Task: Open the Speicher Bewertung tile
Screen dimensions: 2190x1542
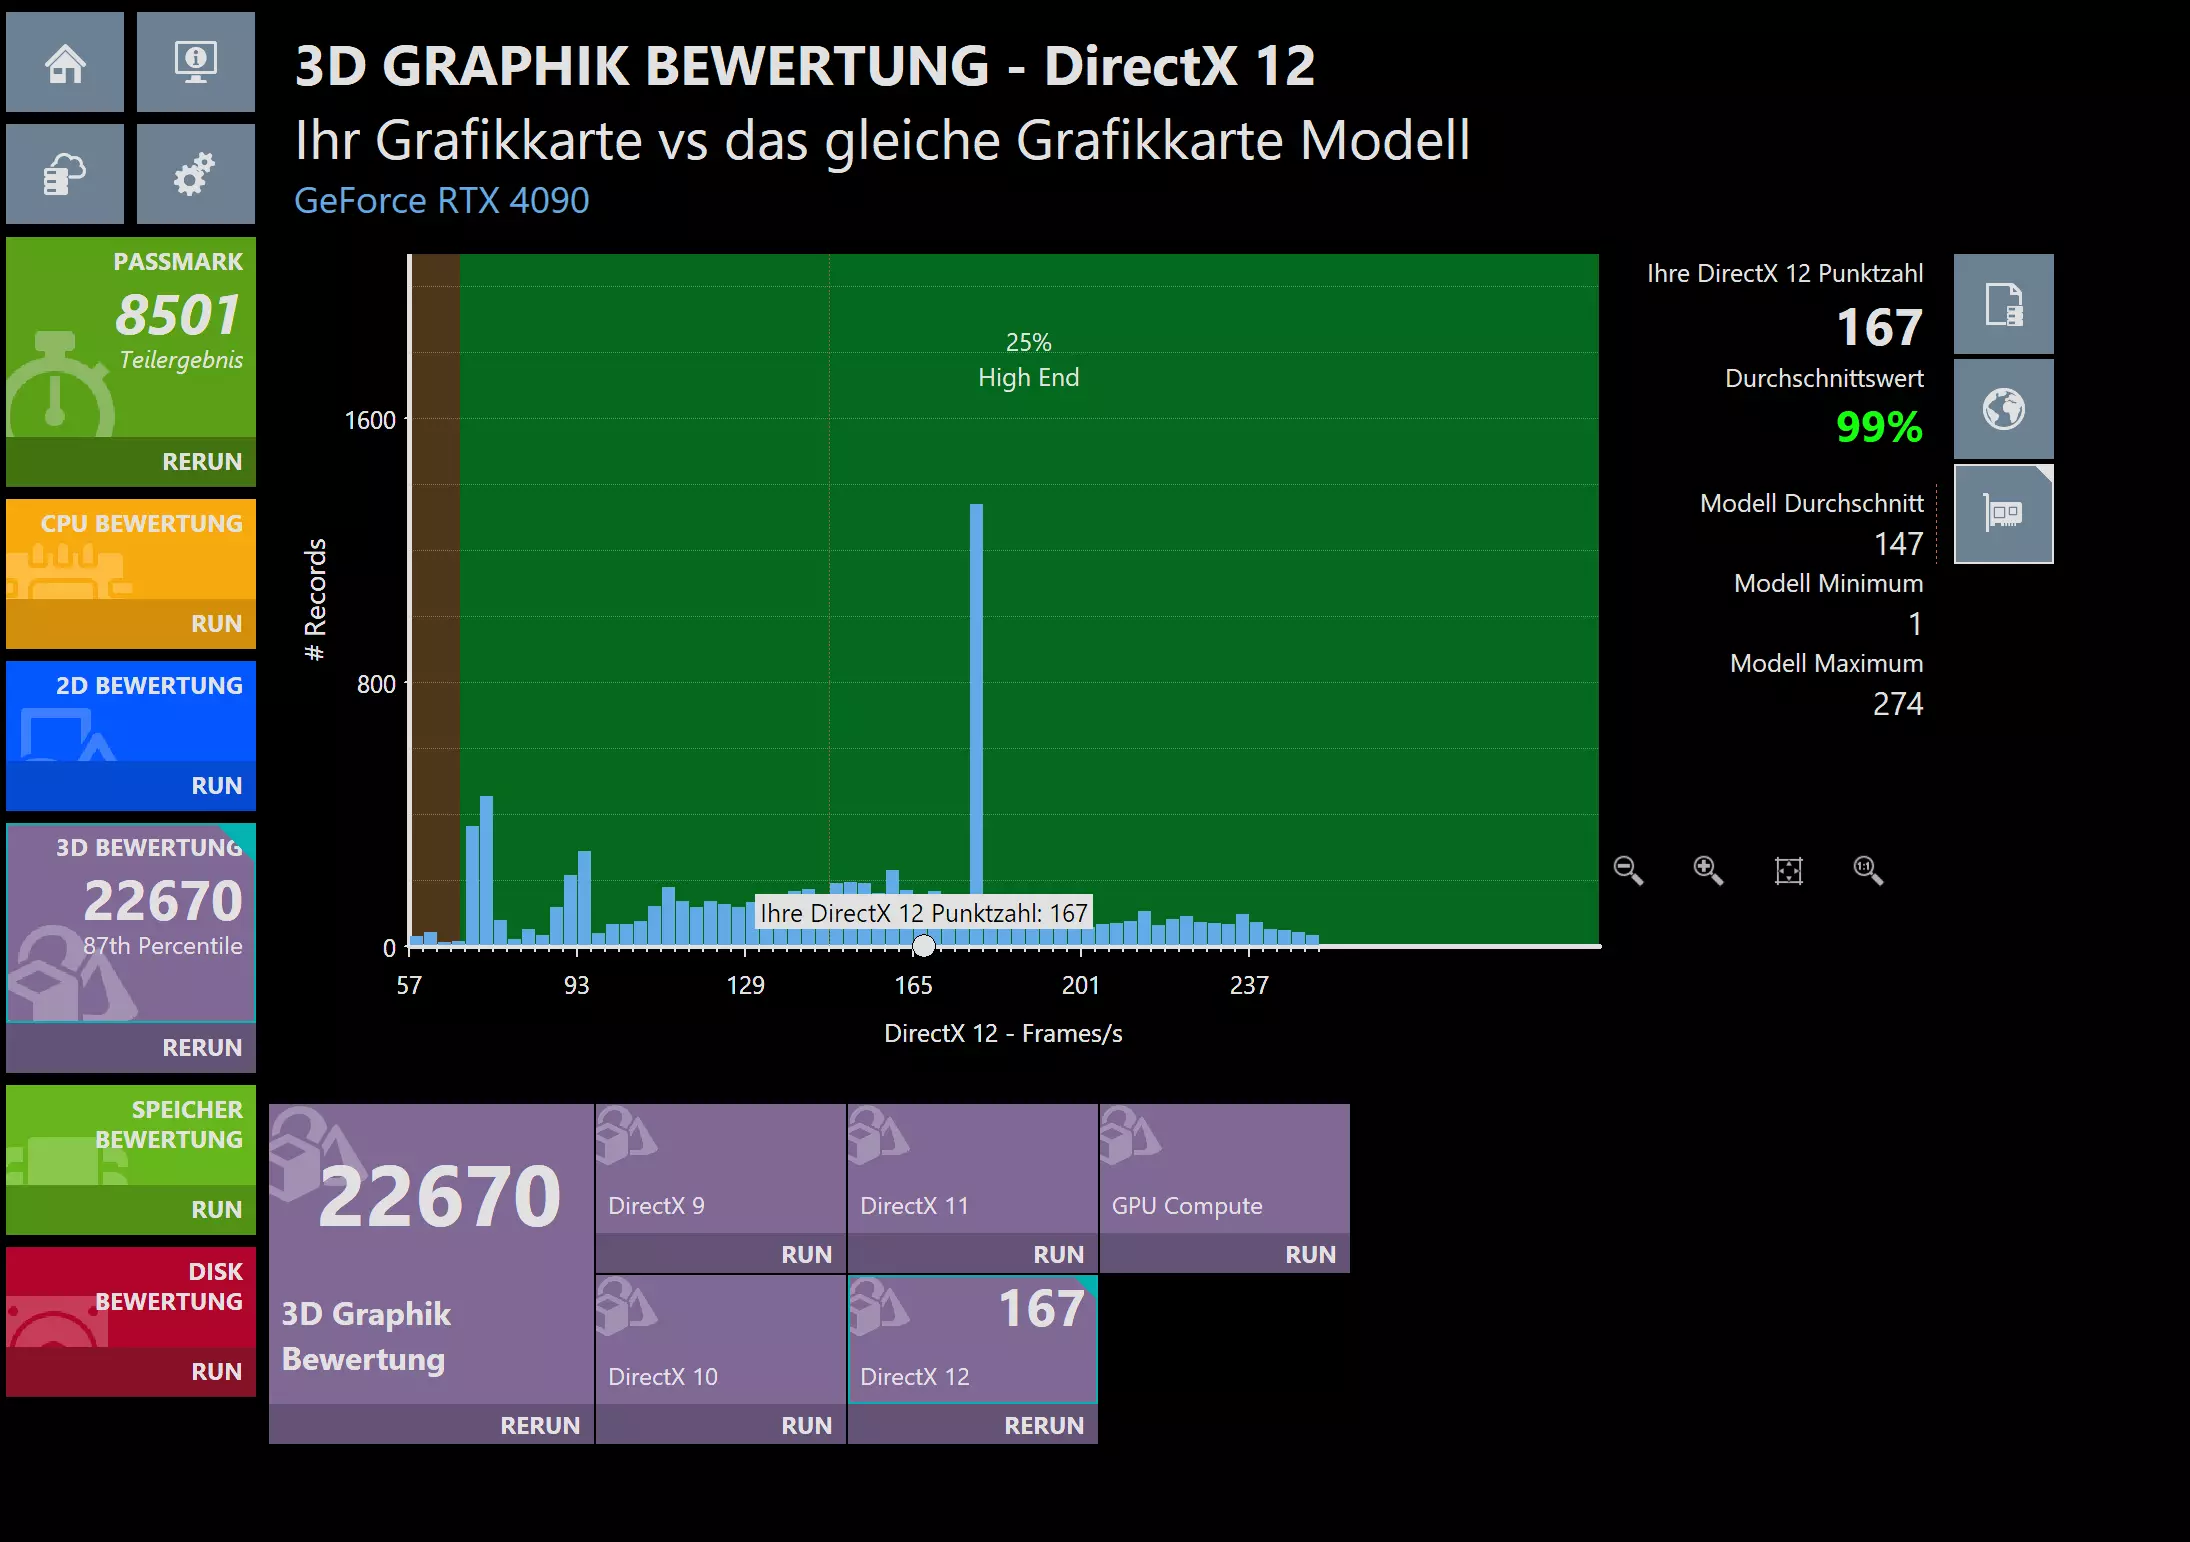Action: (x=131, y=1135)
